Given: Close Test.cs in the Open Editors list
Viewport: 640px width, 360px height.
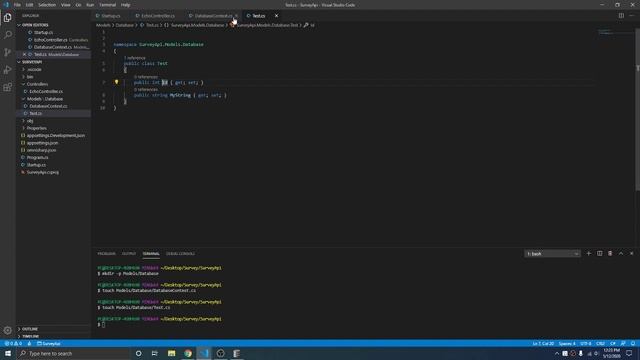Looking at the screenshot, I should tap(24, 54).
